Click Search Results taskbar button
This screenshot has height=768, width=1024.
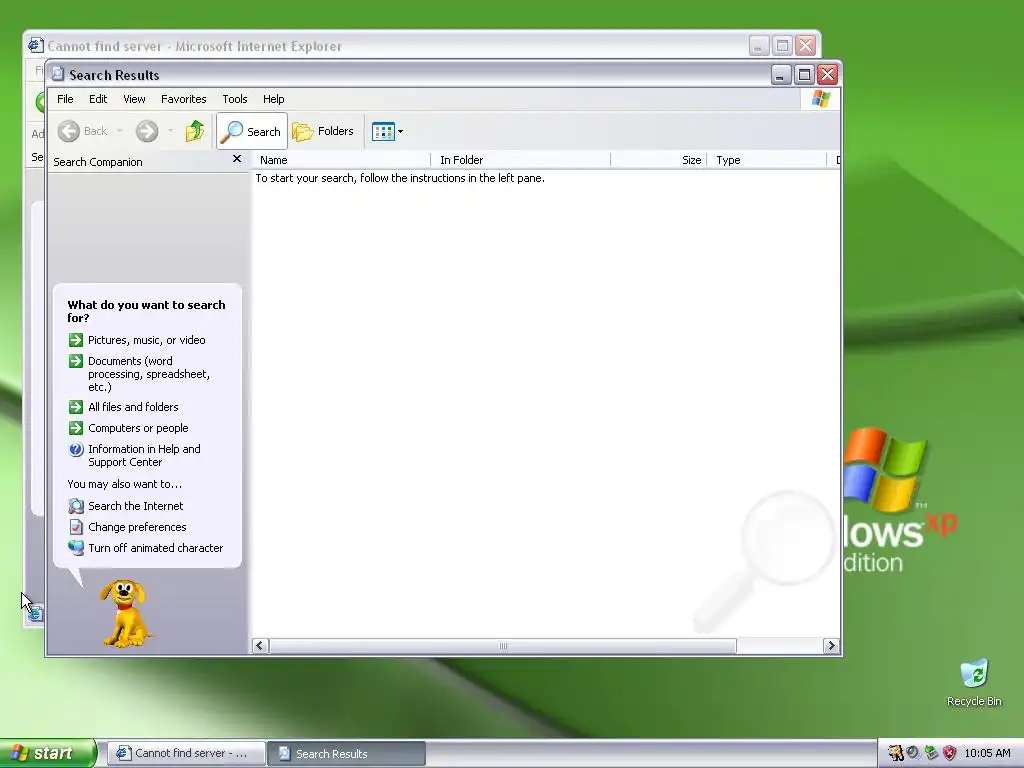point(347,753)
